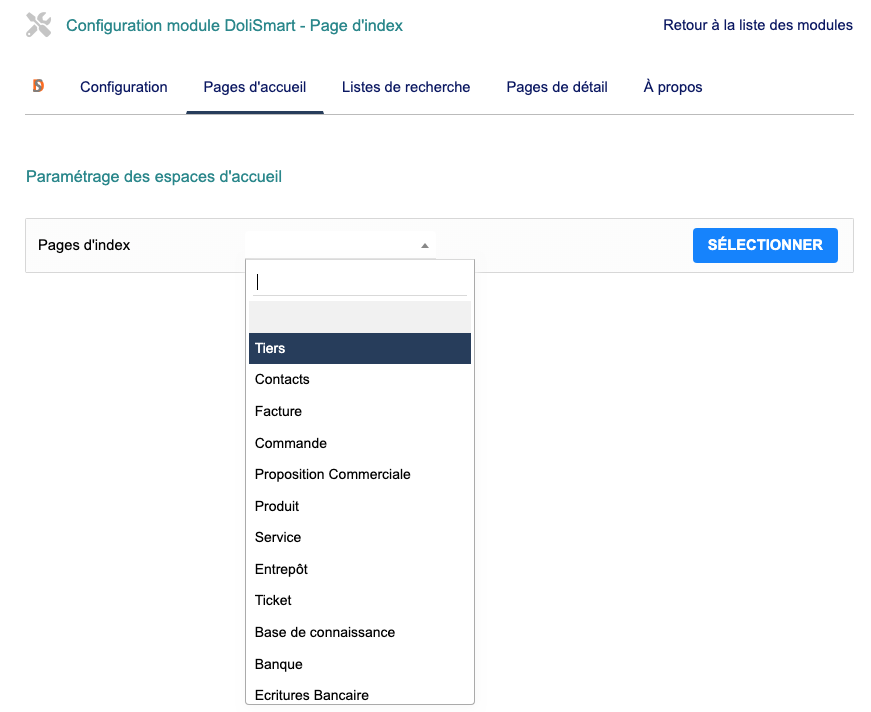Screen dimensions: 871x712
Task: Collapse the Pages d'index dropdown arrow
Action: (x=425, y=246)
